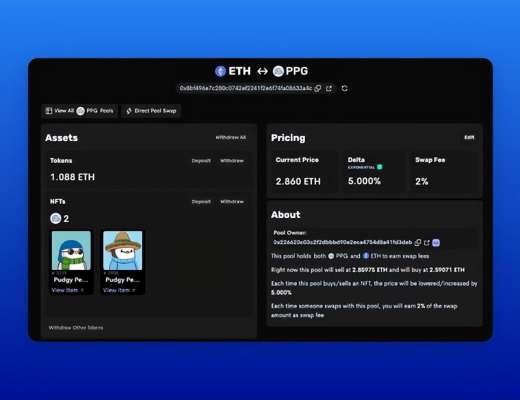Open brown-hat Pudgy Penguin thumbnail
Image resolution: width=520 pixels, height=400 pixels.
coord(123,250)
